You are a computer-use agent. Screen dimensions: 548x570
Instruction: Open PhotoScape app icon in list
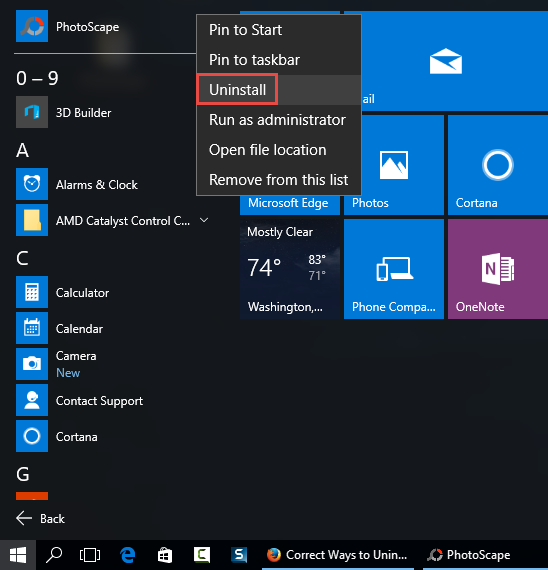pyautogui.click(x=32, y=26)
